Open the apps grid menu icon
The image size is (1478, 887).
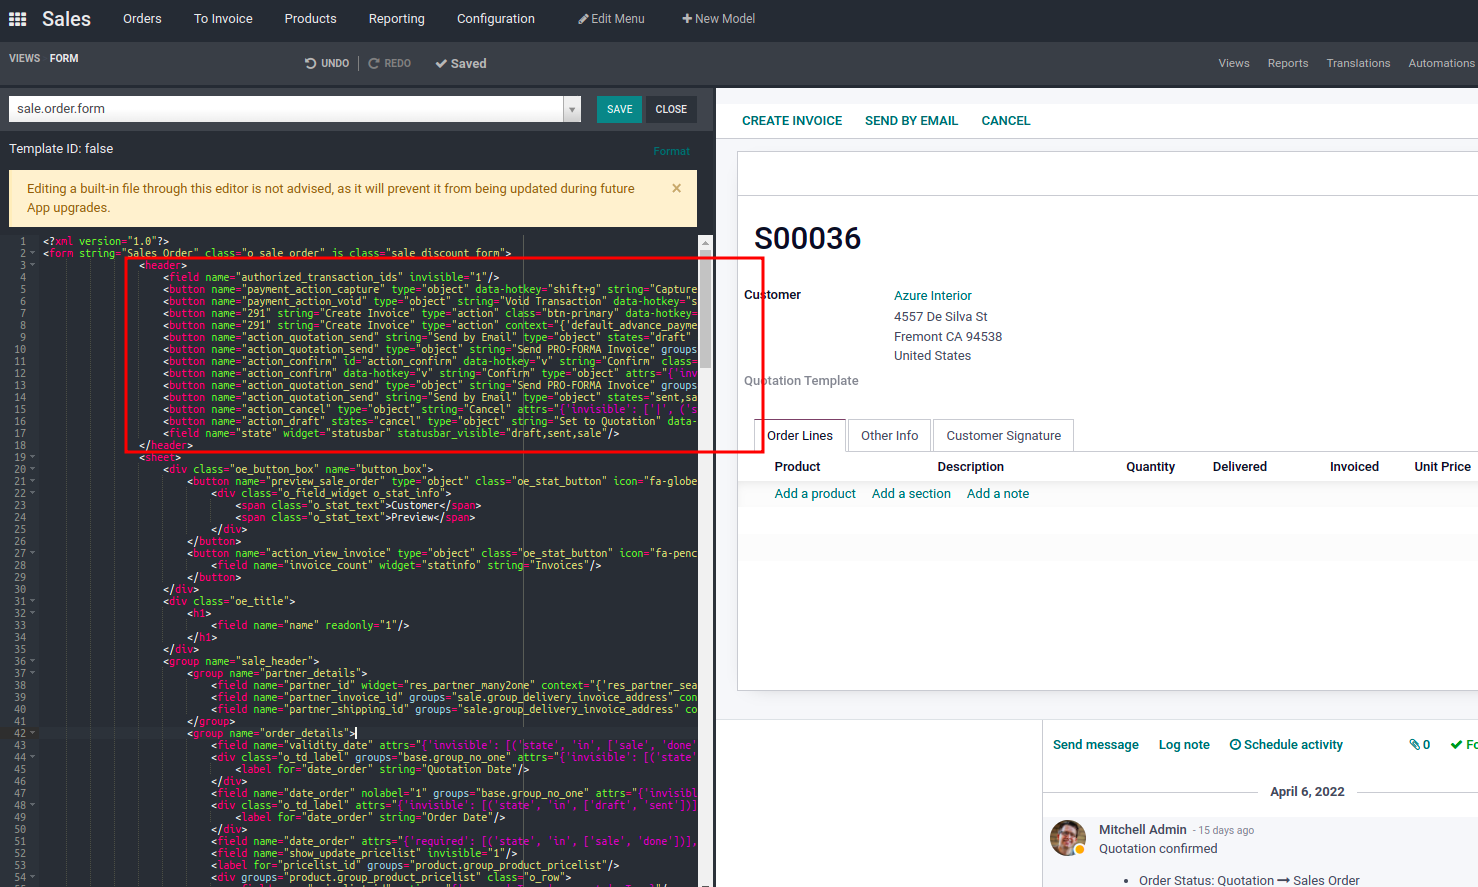[17, 19]
